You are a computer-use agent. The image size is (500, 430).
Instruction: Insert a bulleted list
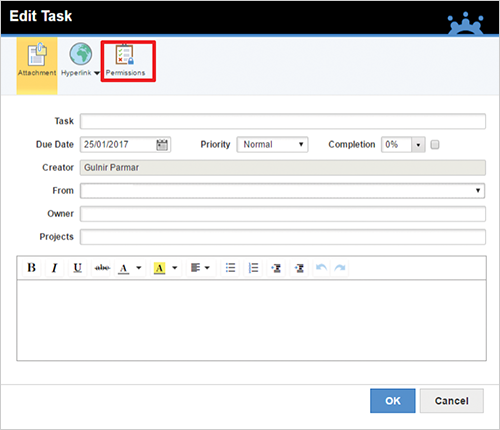[230, 268]
